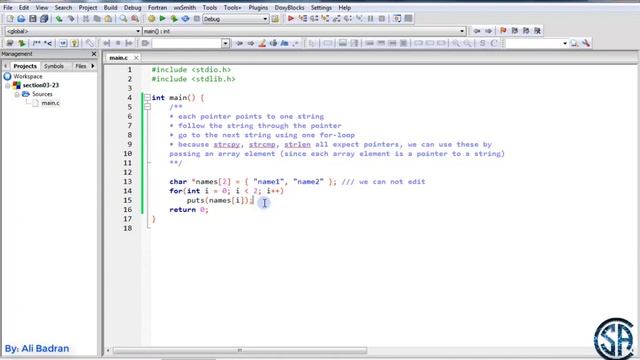Click the horizontal scrollbar thumb

tap(240, 350)
